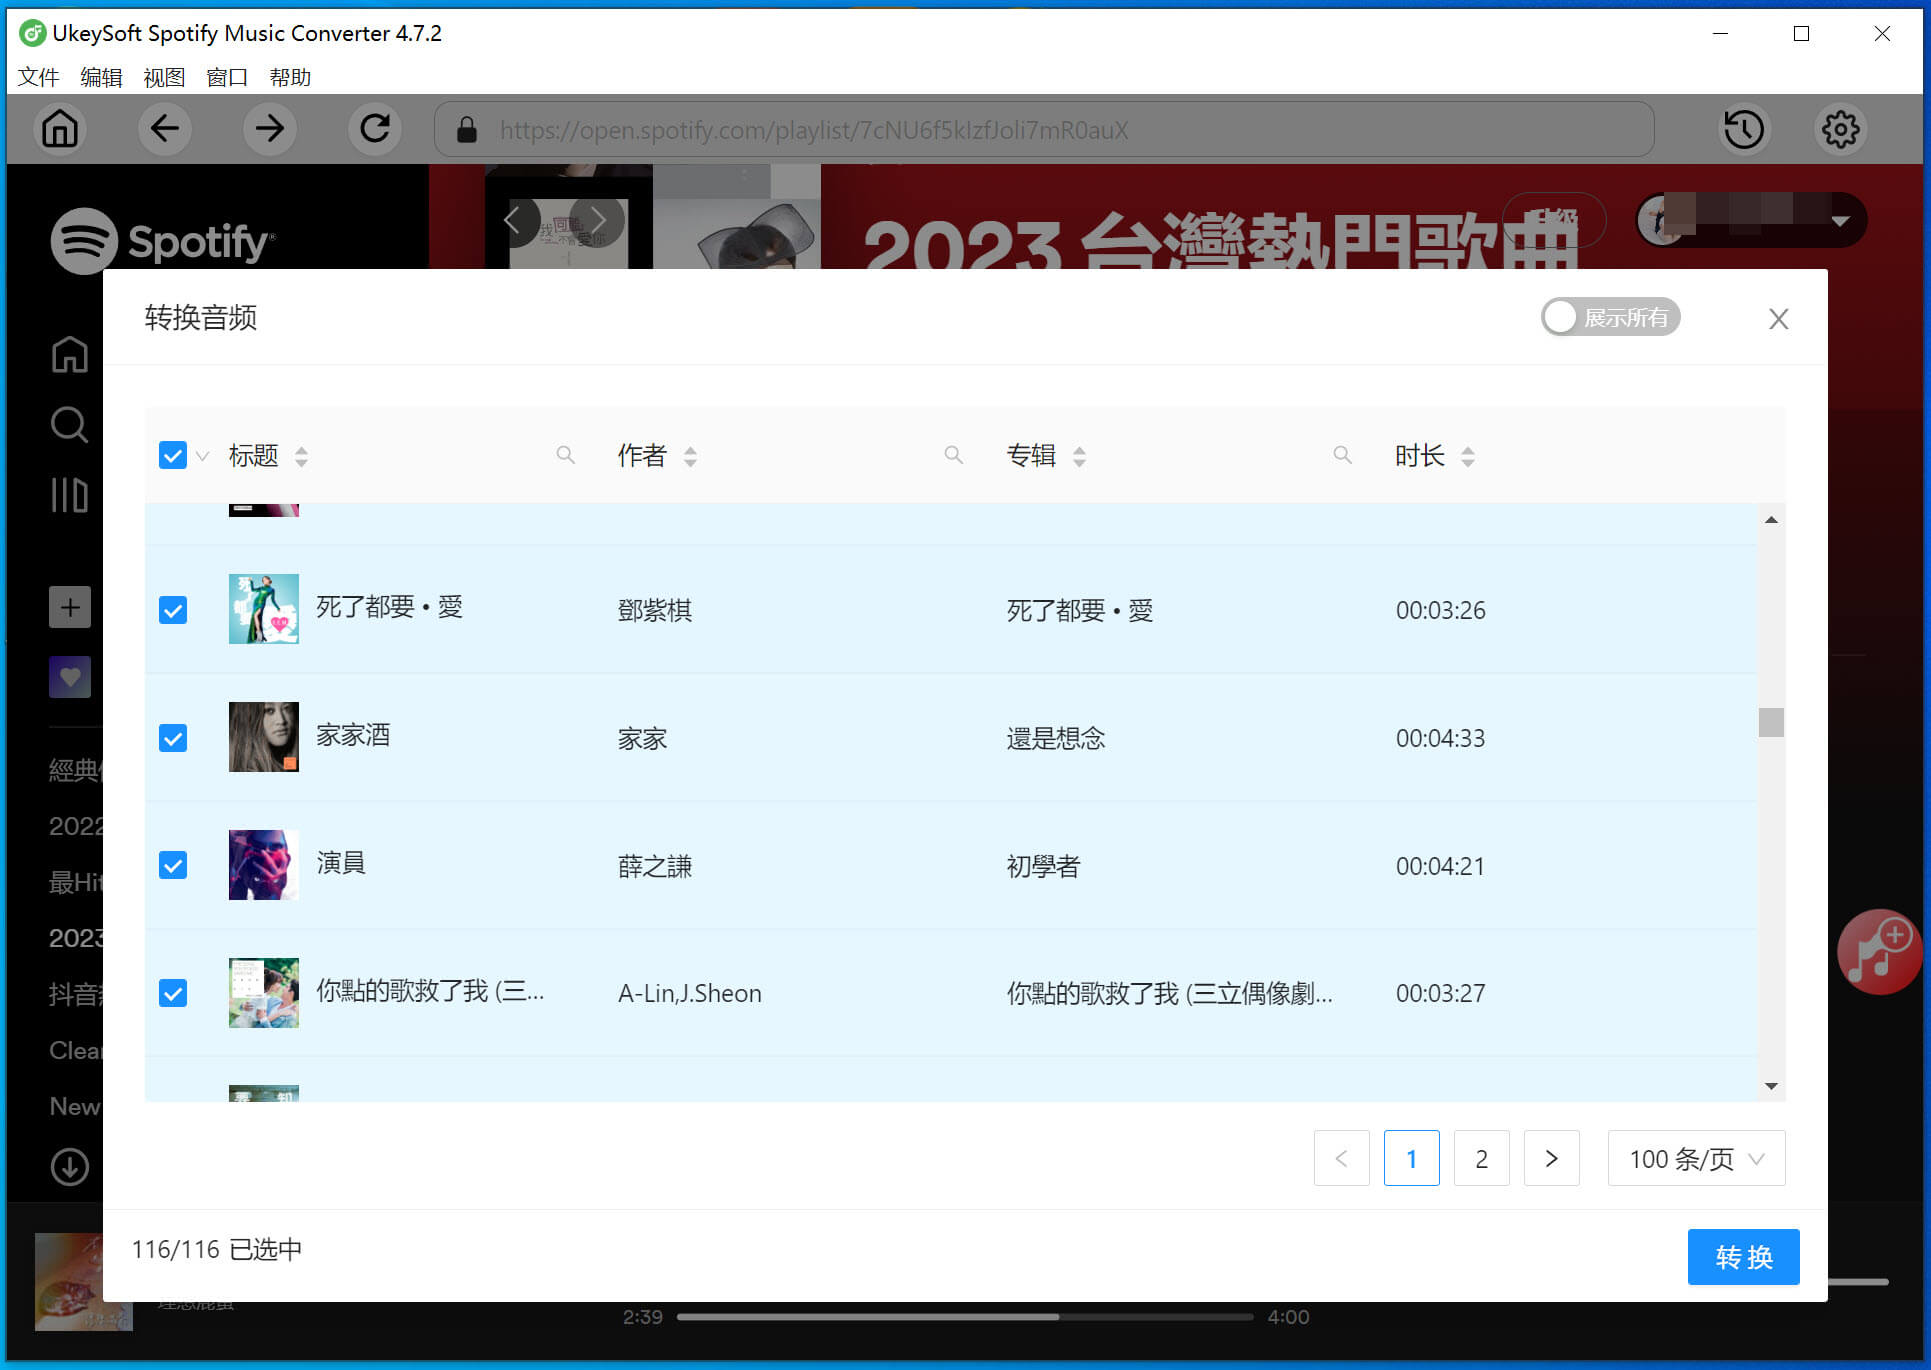Toggle the 展示所有 switch
1931x1370 pixels.
pyautogui.click(x=1610, y=318)
